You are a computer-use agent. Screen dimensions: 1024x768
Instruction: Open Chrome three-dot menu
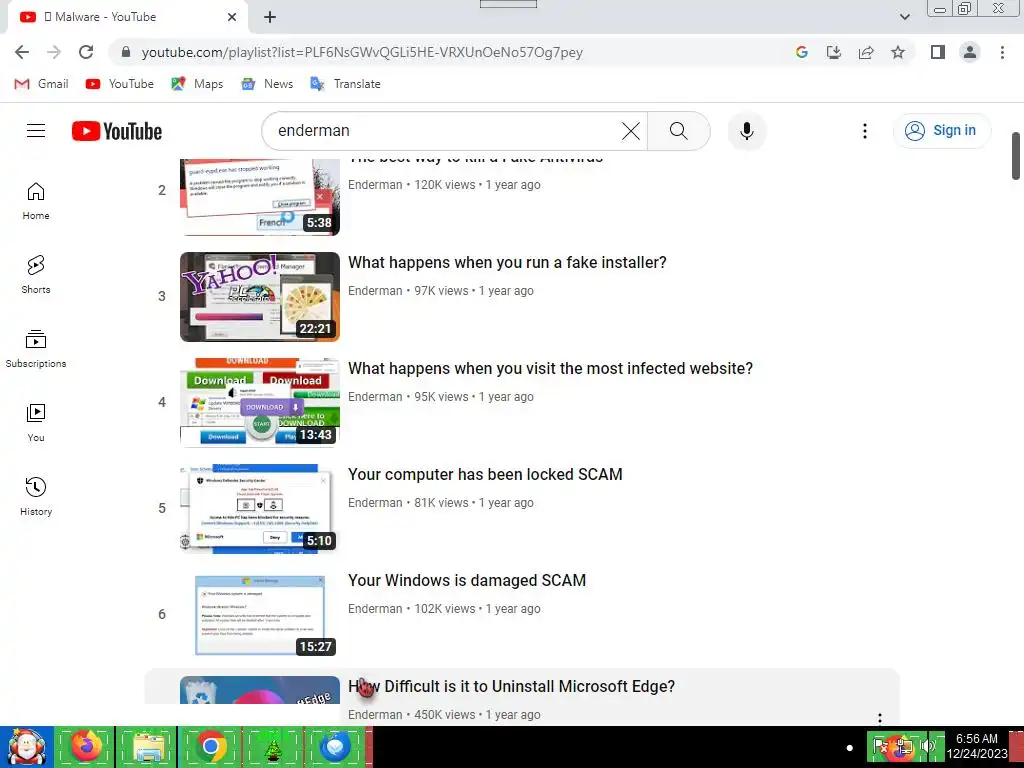[1002, 52]
